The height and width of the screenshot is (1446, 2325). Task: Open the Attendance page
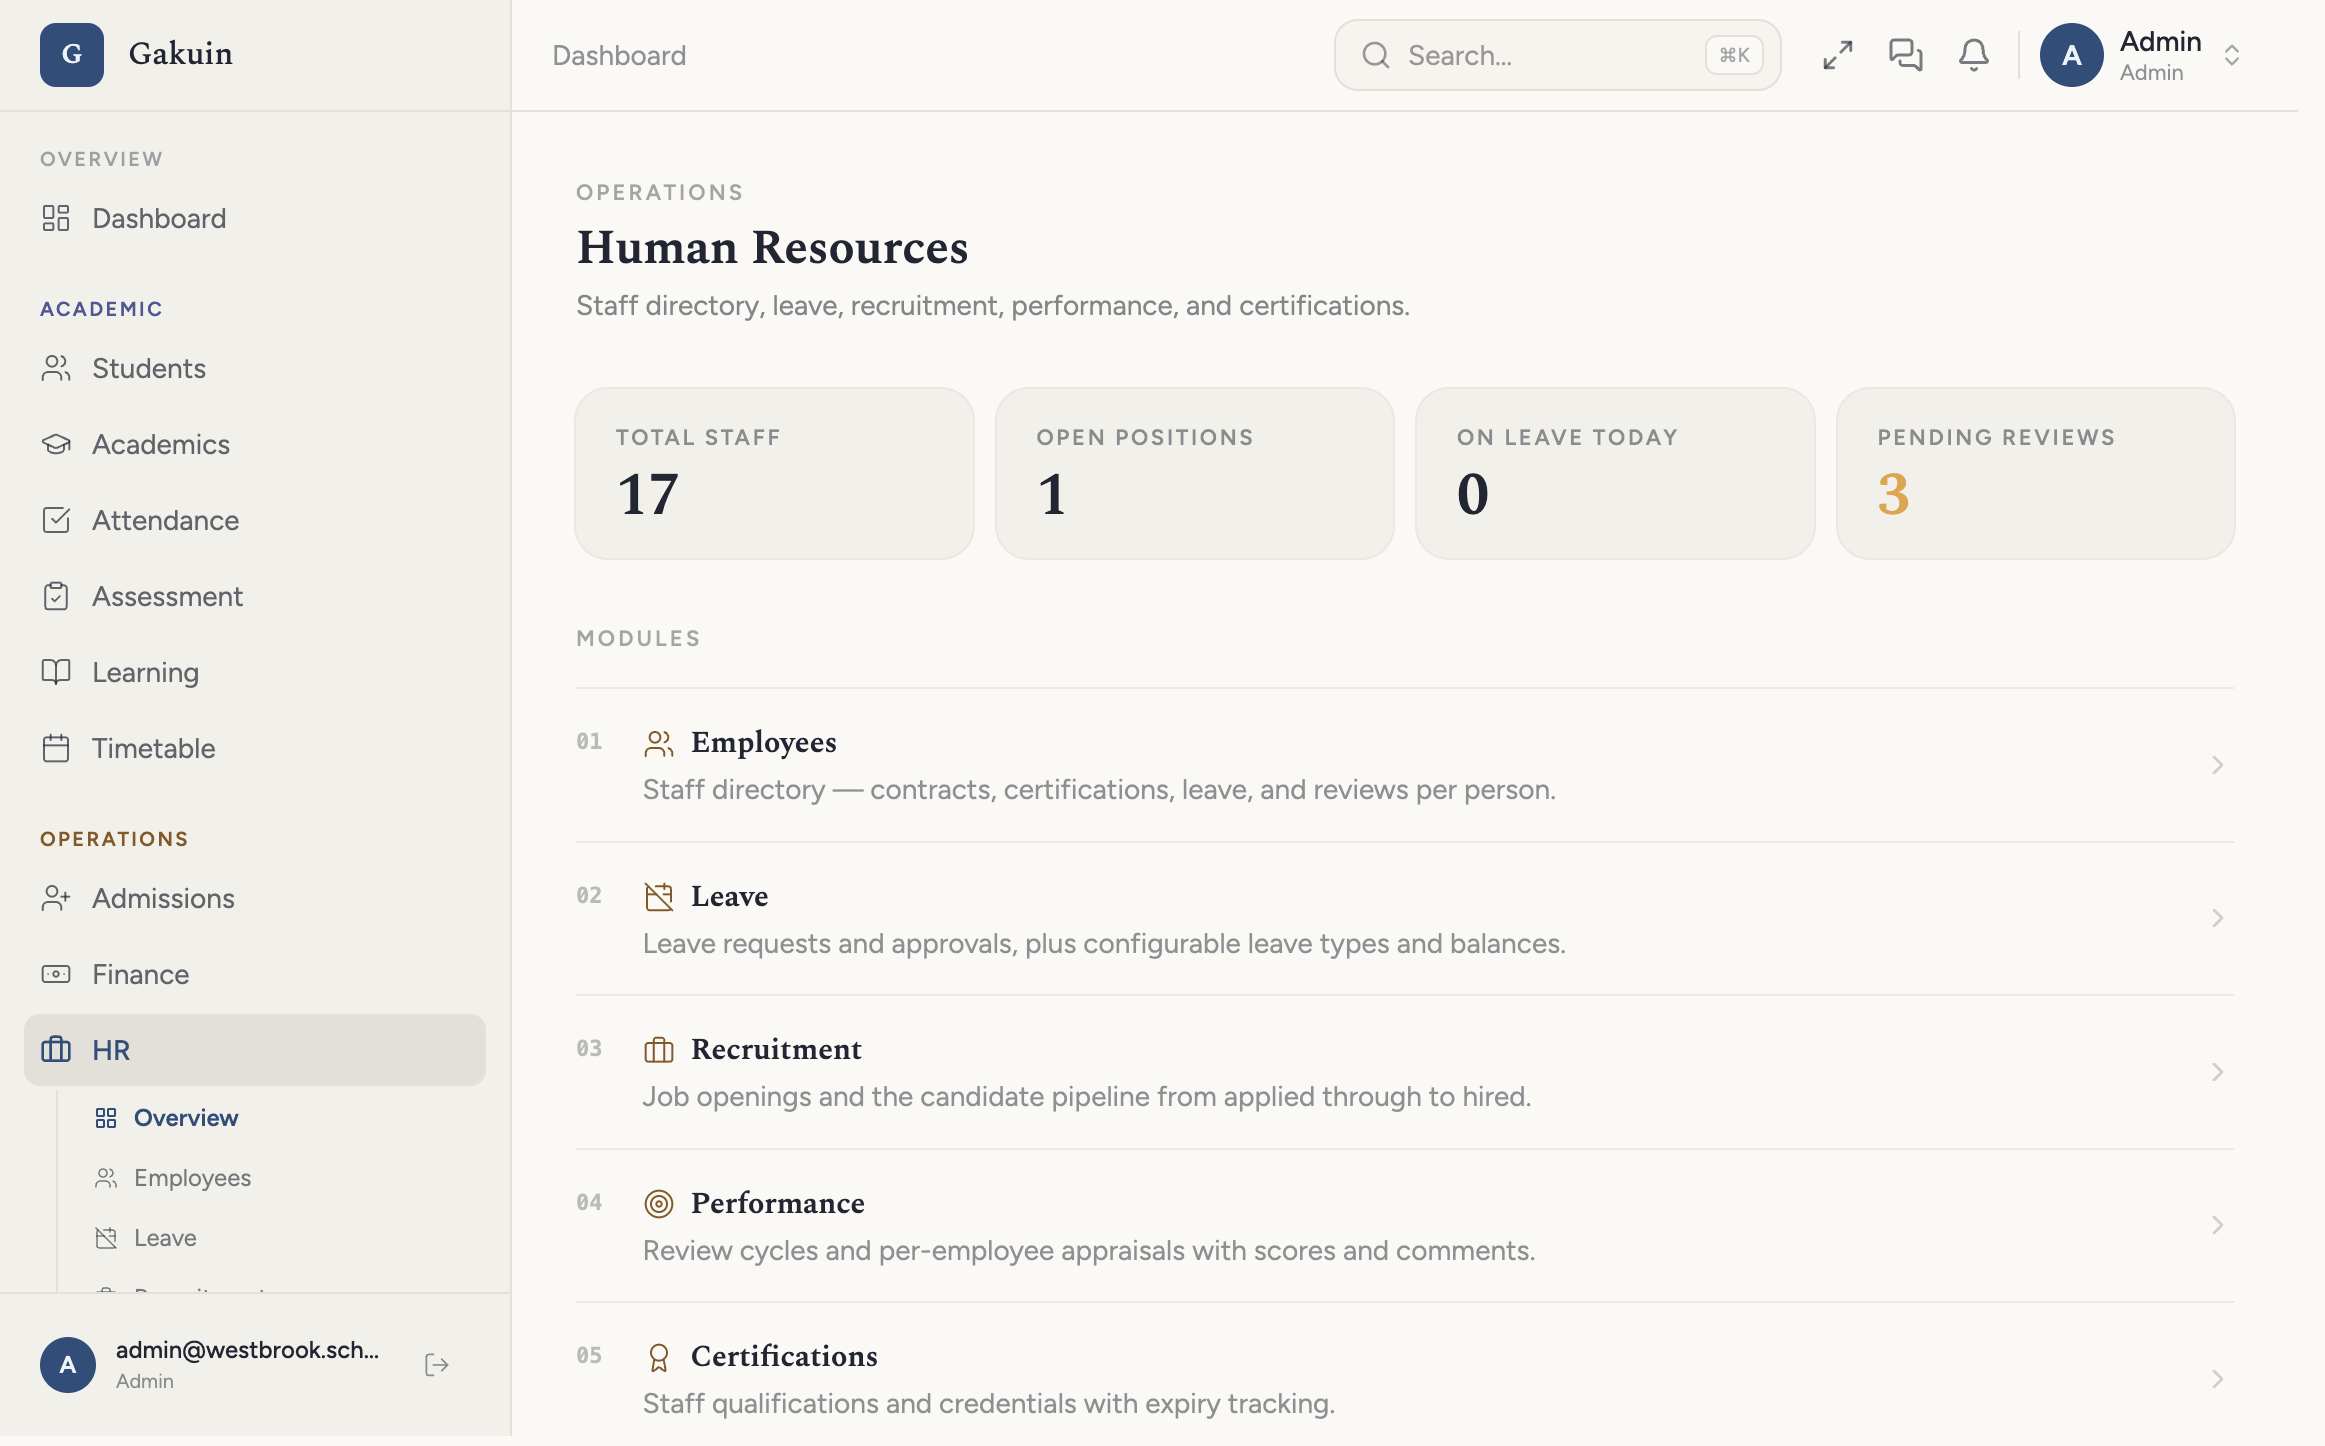(255, 520)
